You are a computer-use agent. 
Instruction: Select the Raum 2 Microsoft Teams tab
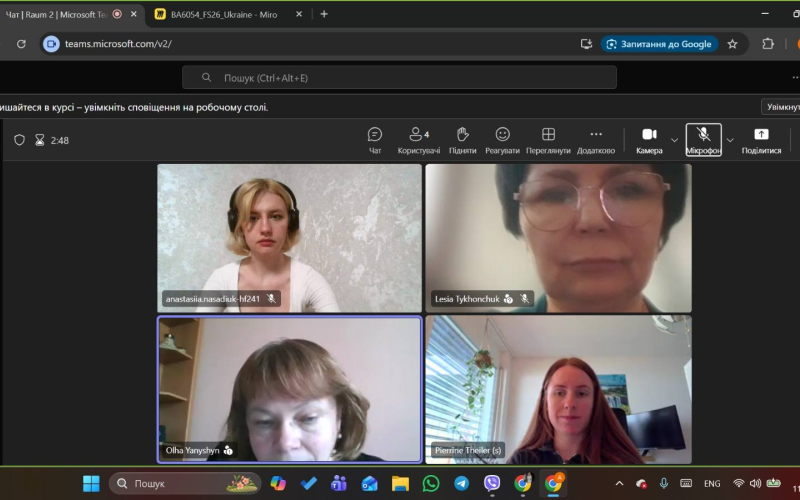pos(60,14)
